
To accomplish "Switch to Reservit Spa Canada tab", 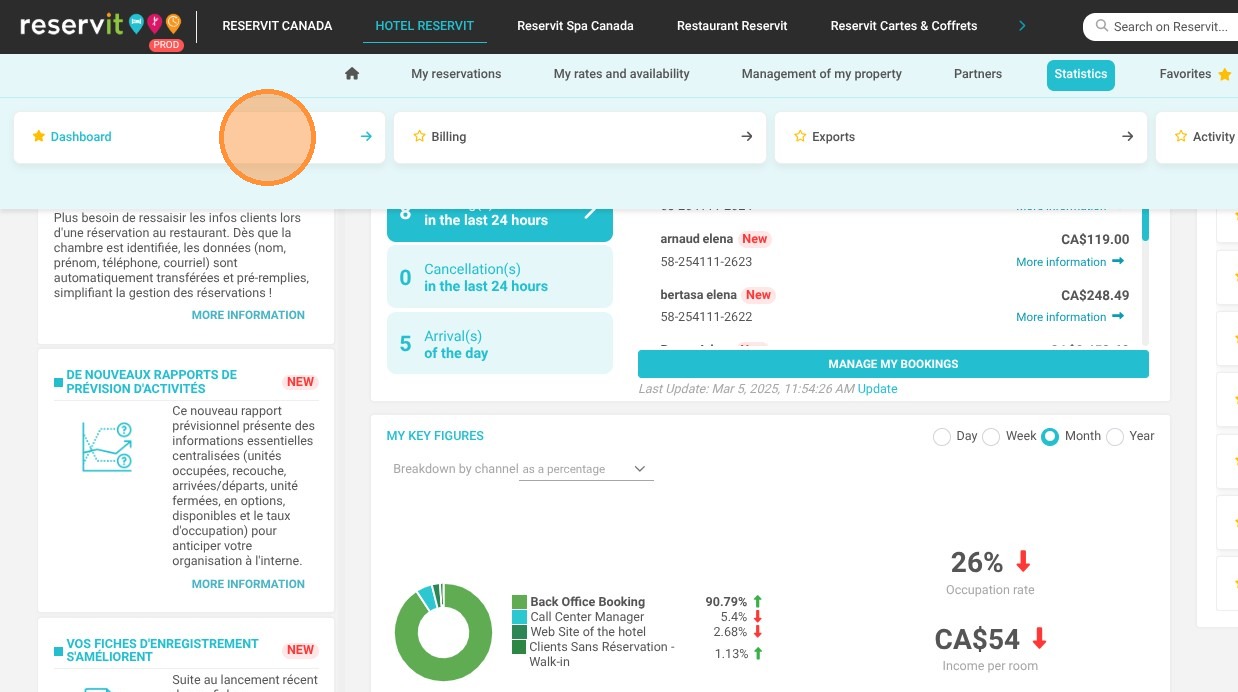I will point(575,26).
